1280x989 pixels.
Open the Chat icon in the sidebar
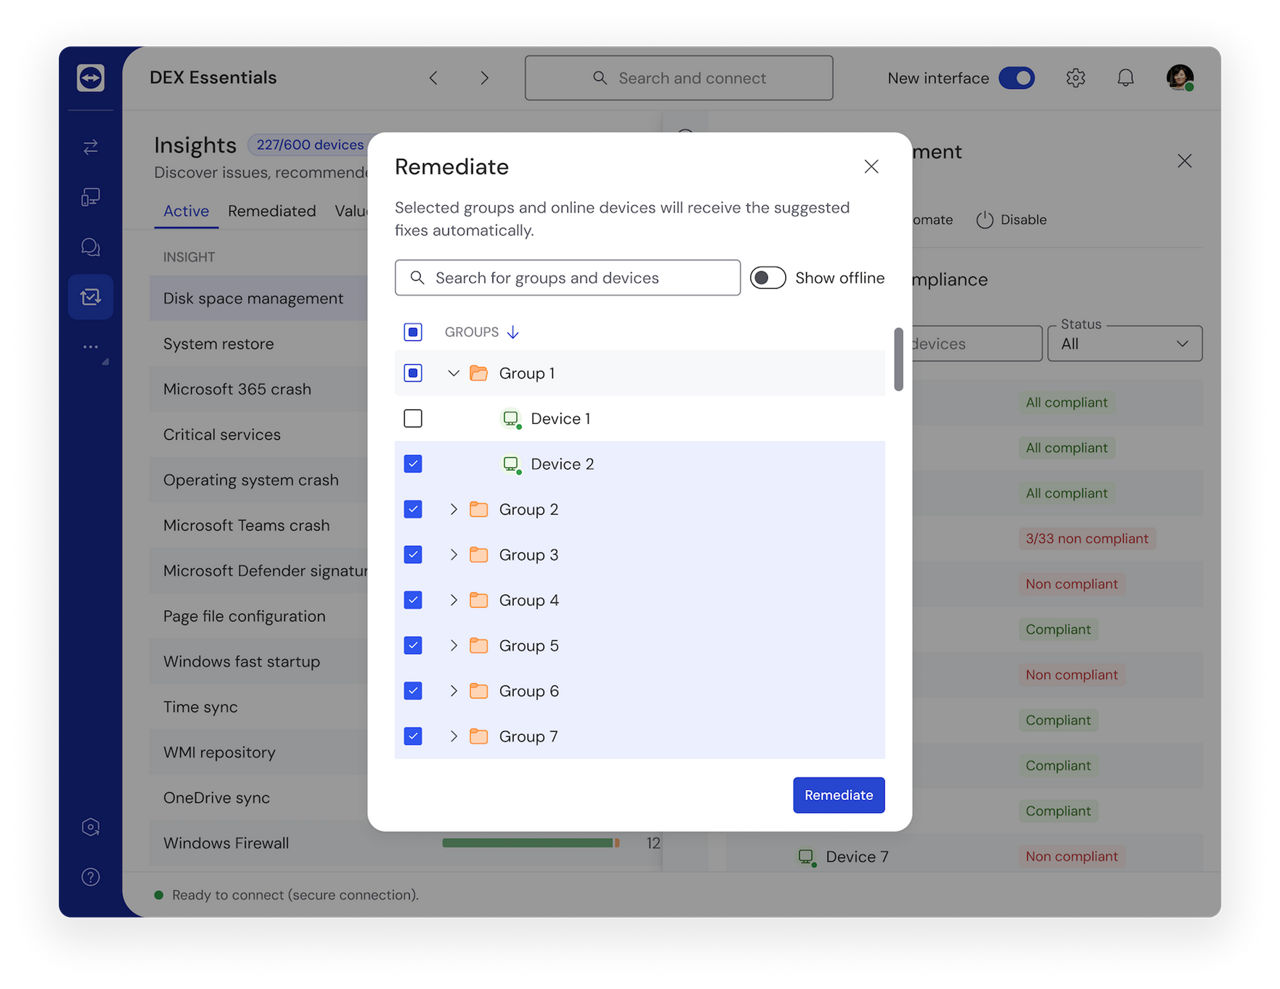coord(90,246)
